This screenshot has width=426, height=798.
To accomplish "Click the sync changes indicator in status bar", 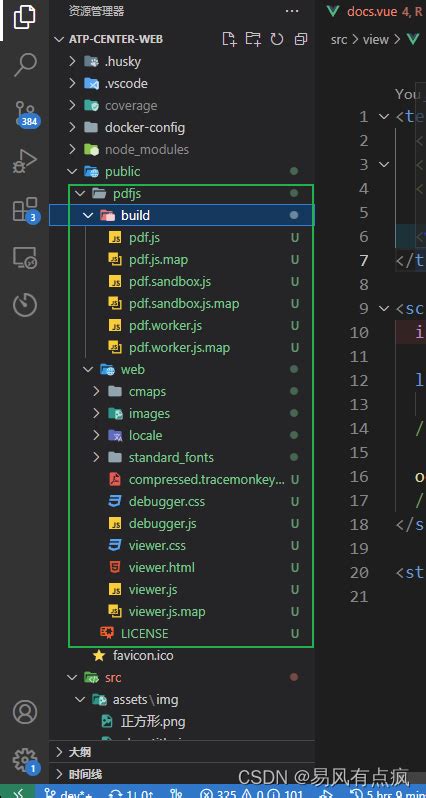I will (x=131, y=792).
